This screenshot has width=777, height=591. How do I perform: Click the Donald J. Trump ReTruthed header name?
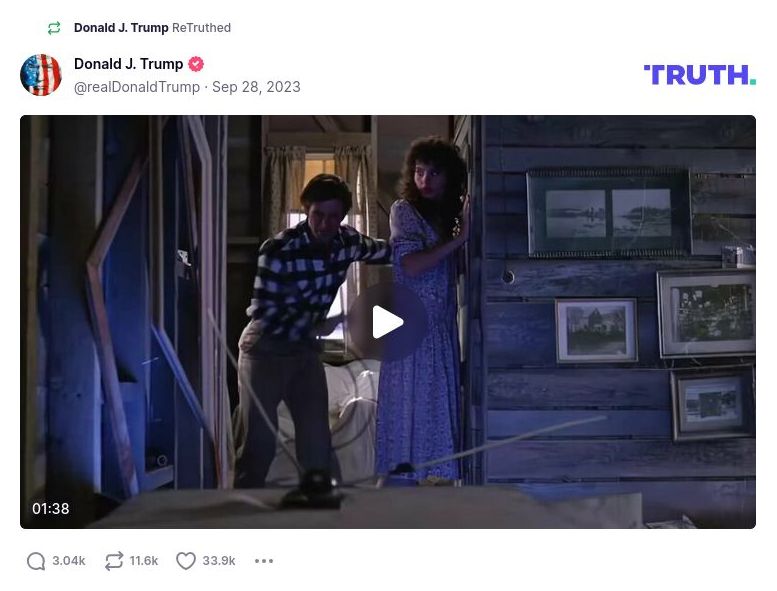[121, 28]
